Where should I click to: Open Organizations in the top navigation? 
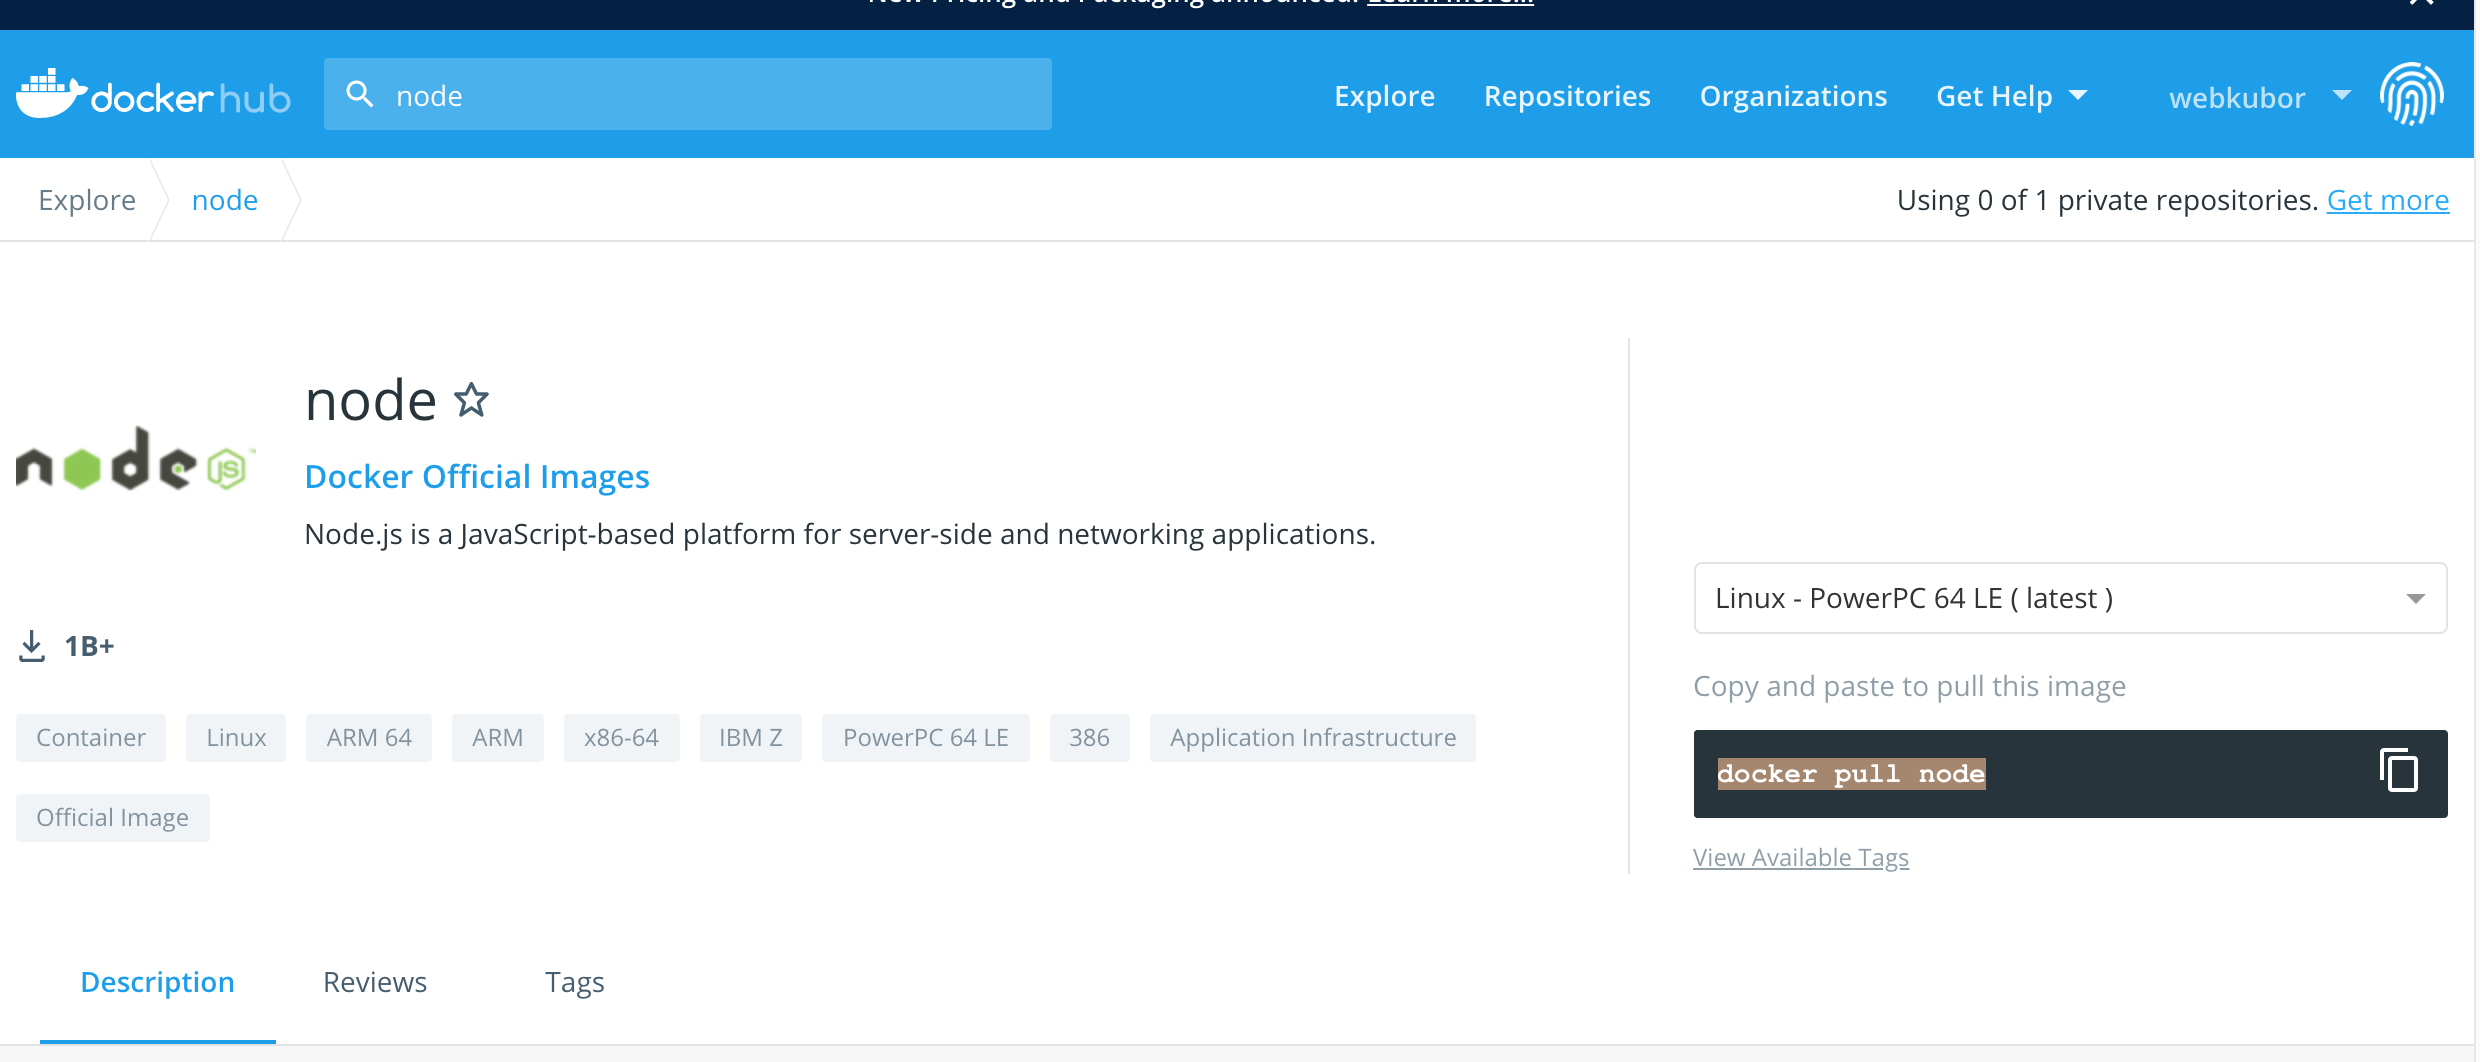(x=1793, y=96)
